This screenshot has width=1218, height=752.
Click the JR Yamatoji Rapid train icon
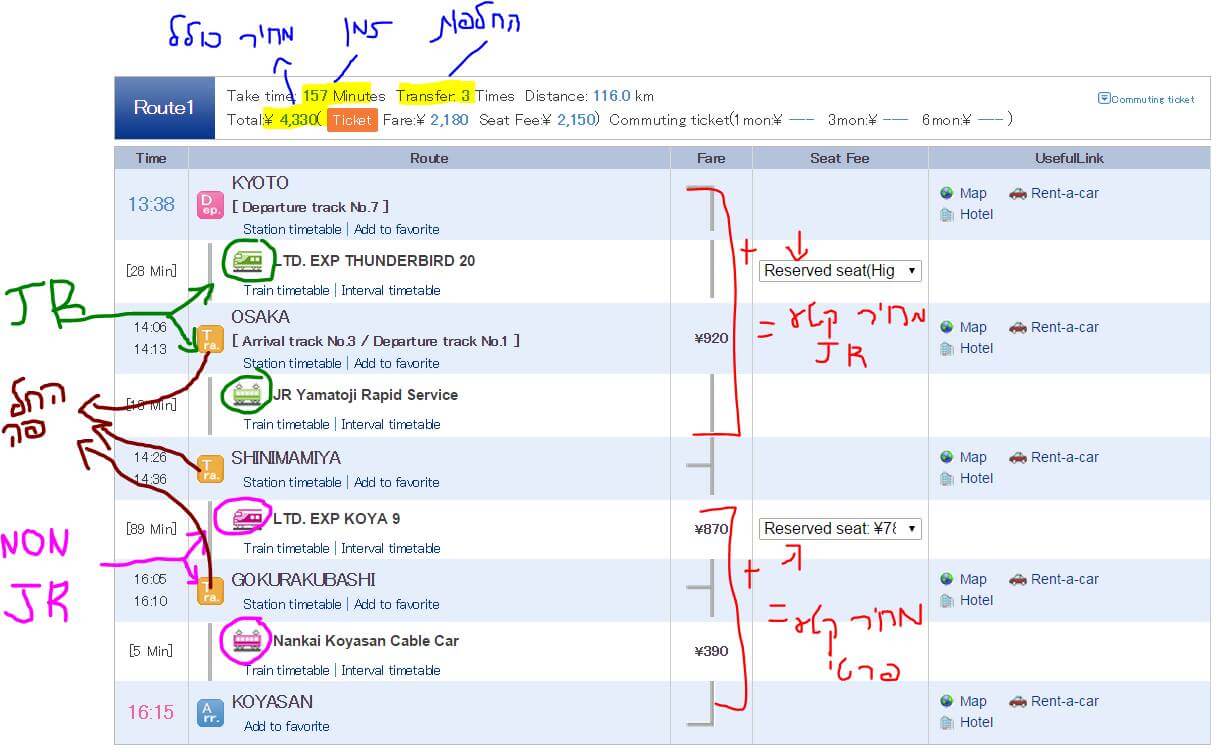[x=247, y=394]
